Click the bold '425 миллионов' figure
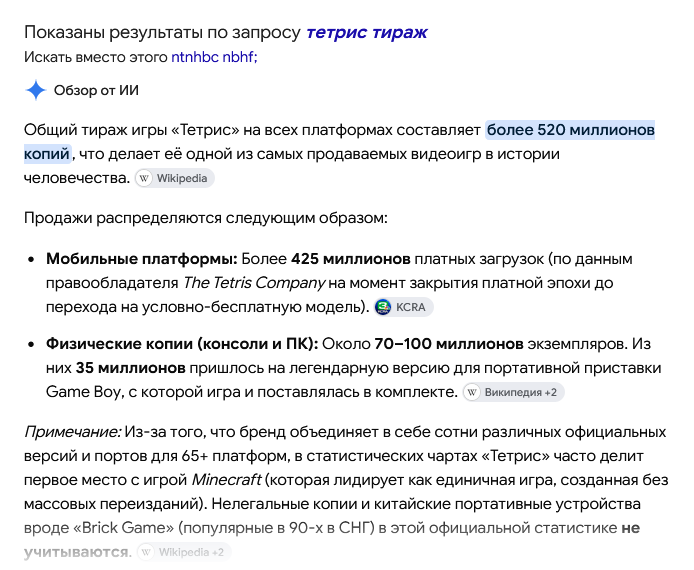694x570 pixels. pos(351,259)
